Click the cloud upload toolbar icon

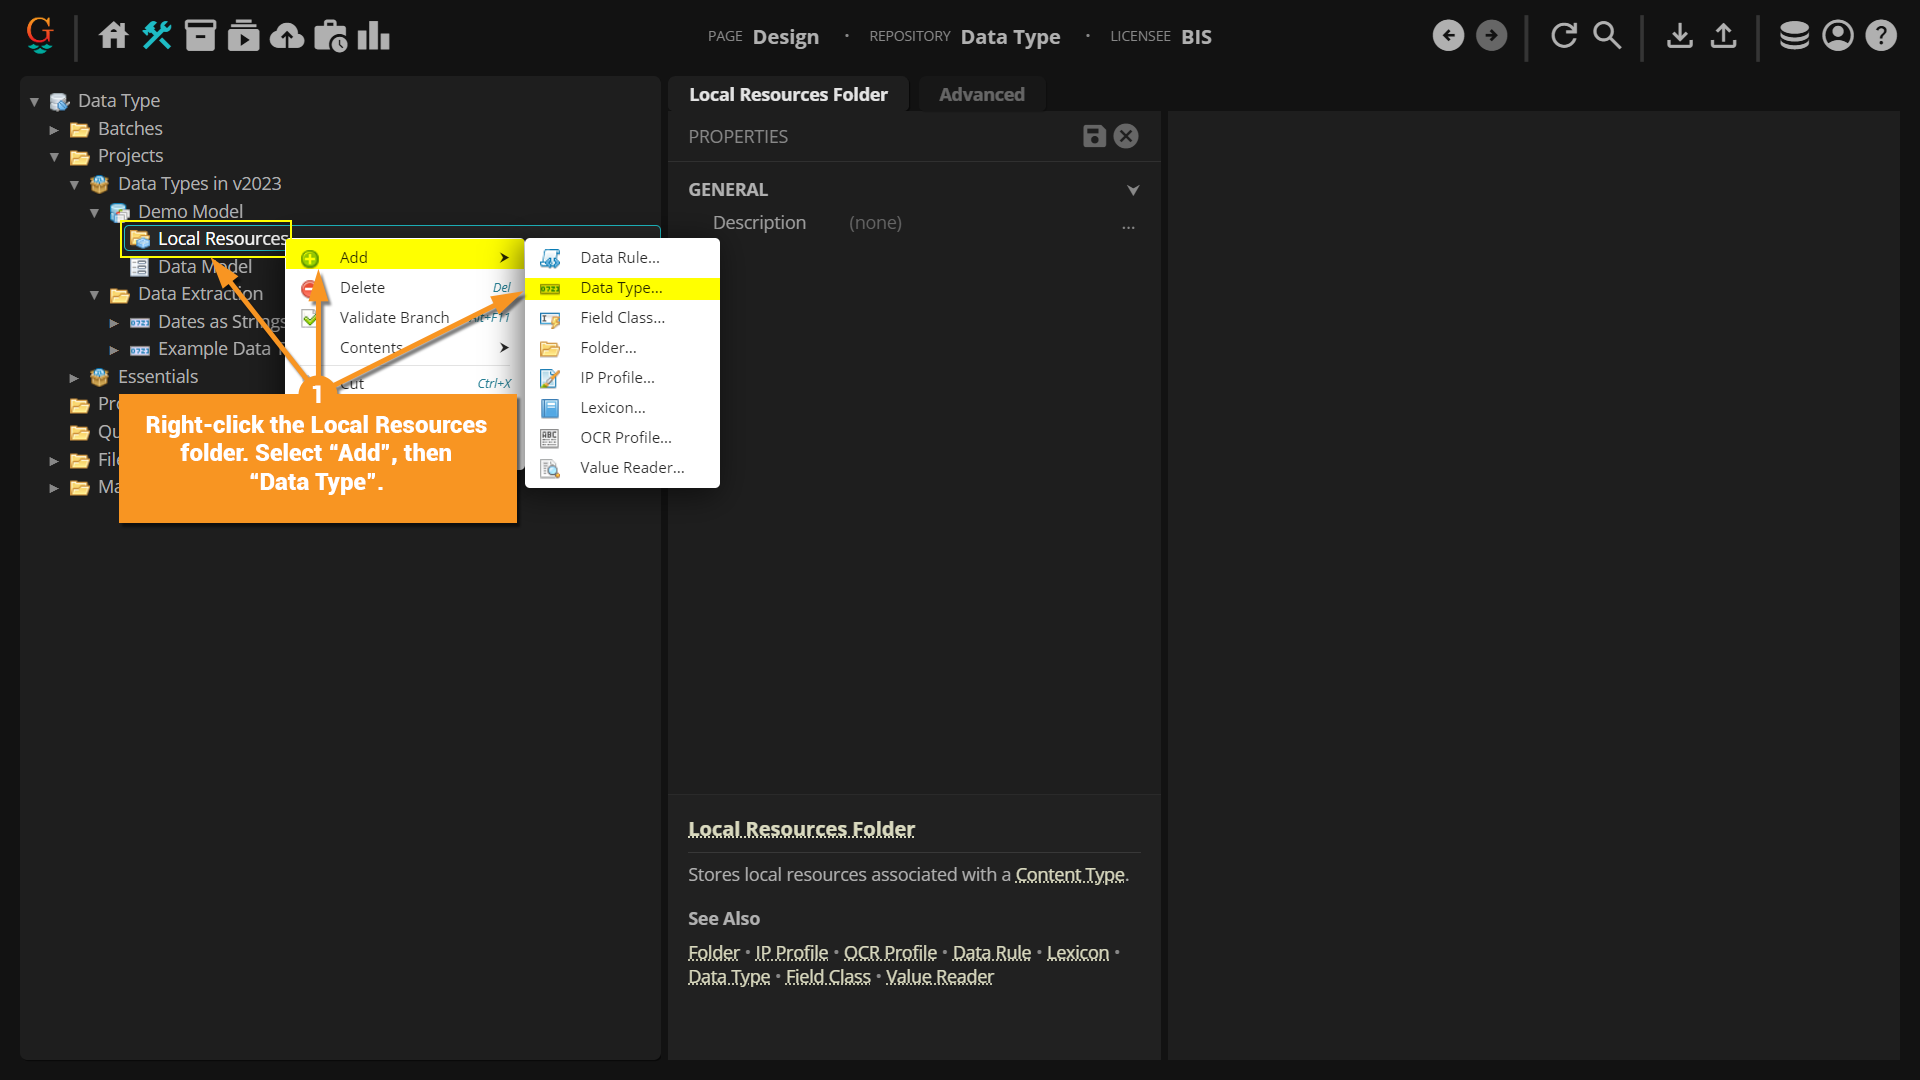click(x=287, y=36)
